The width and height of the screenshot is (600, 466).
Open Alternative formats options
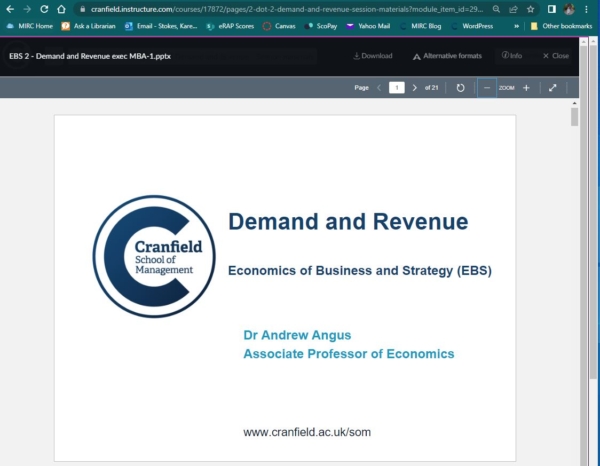[x=446, y=56]
